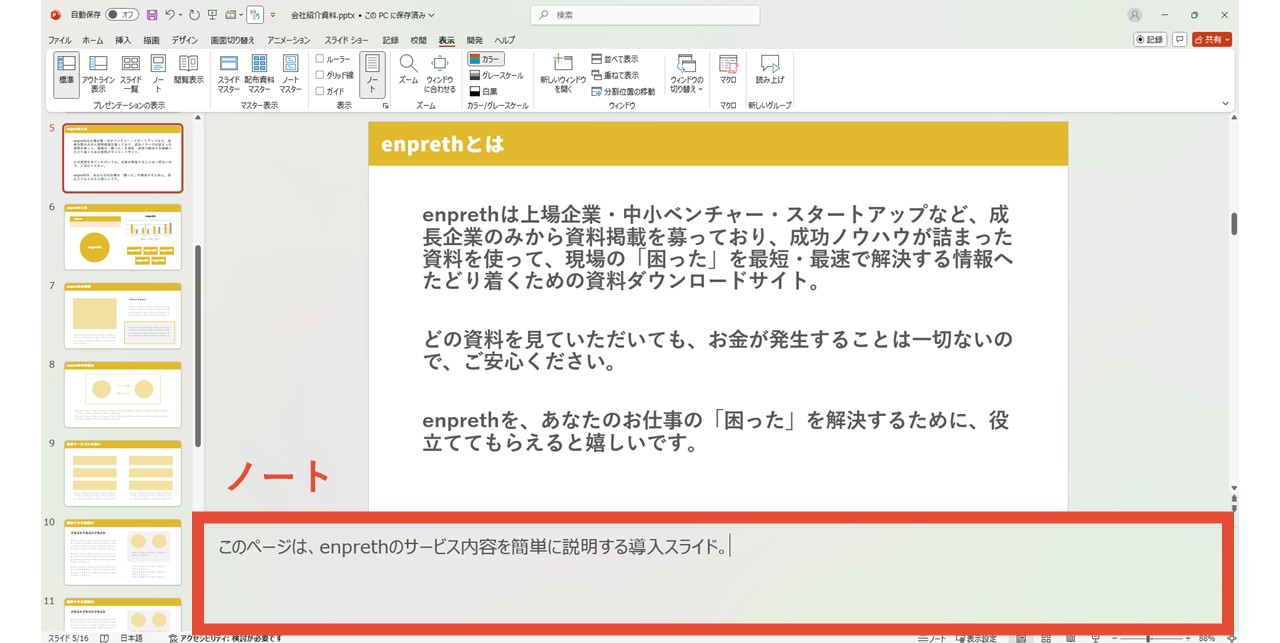Open ウィンドウの切り替え switch windows dropdown
The width and height of the screenshot is (1280, 643).
pos(686,74)
